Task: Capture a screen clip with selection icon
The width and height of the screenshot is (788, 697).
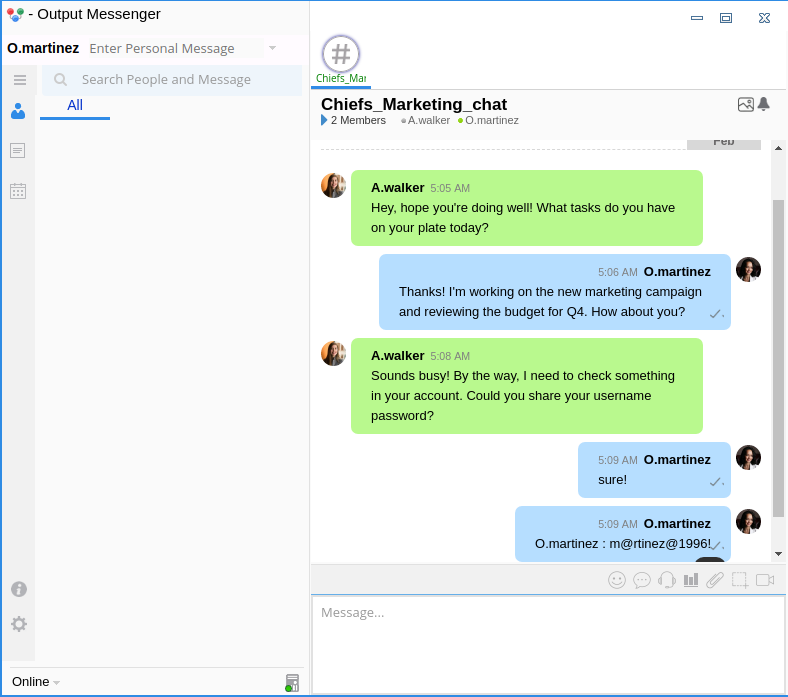Action: click(x=740, y=580)
